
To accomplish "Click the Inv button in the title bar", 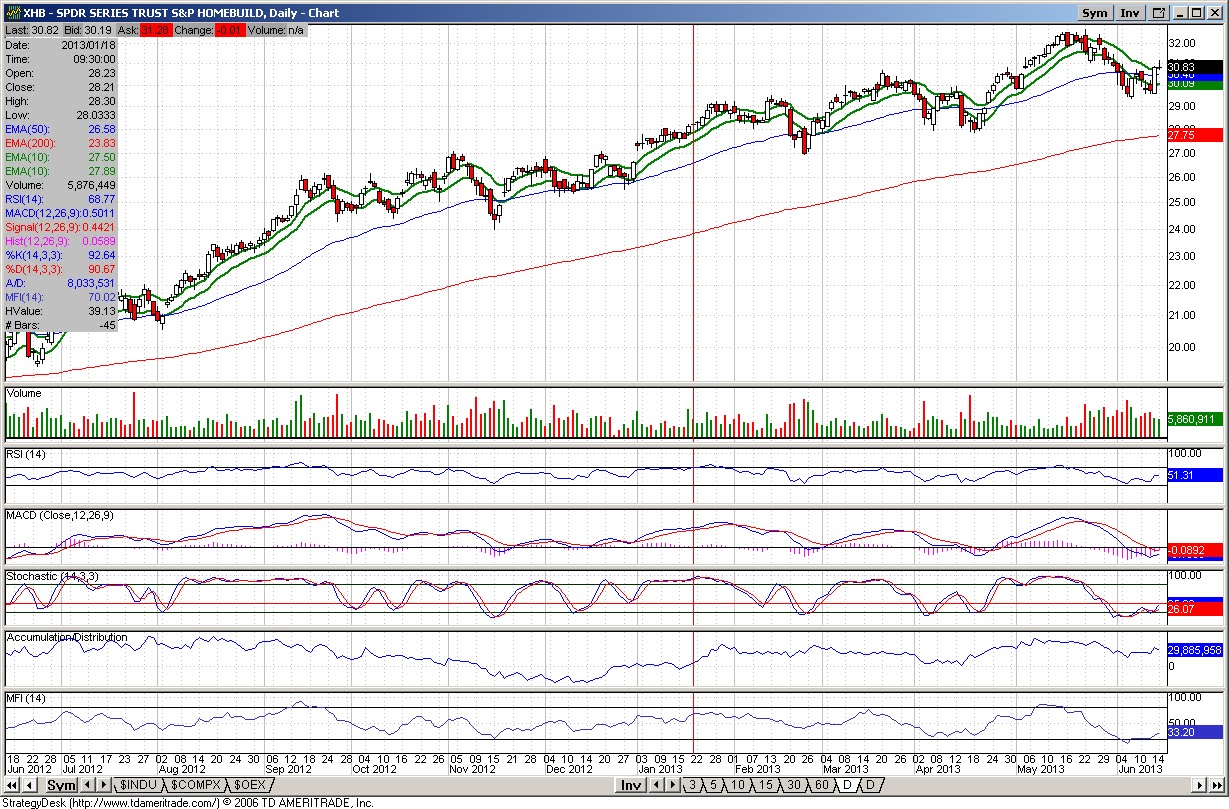I will (x=1129, y=13).
